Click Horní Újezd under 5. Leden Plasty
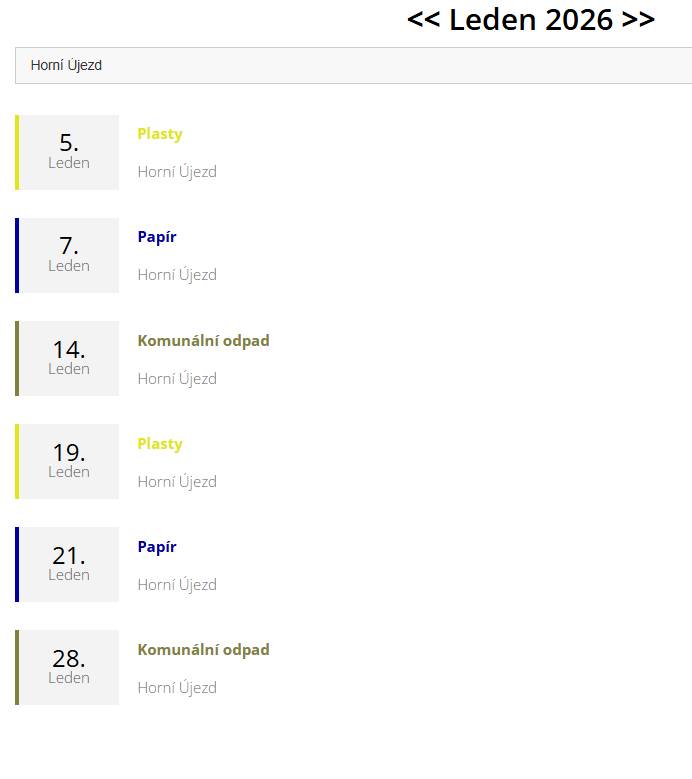692x779 pixels. [x=177, y=172]
